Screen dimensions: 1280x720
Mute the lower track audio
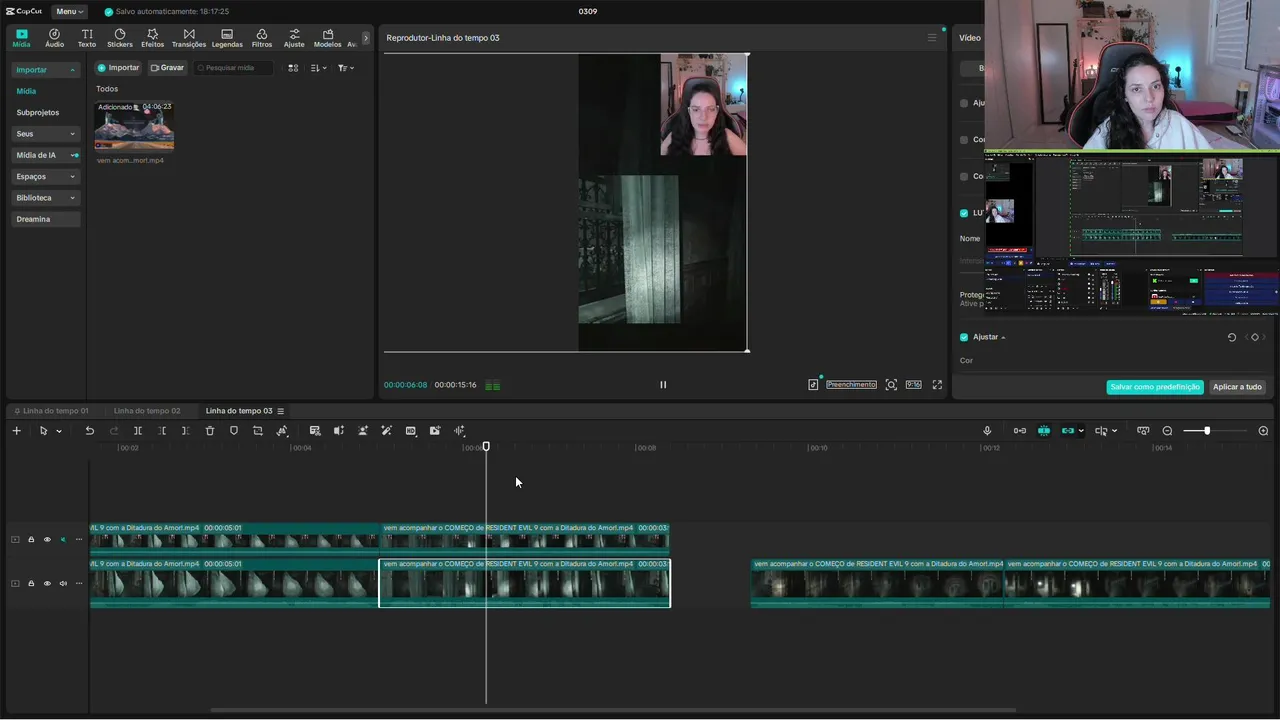pyautogui.click(x=63, y=584)
